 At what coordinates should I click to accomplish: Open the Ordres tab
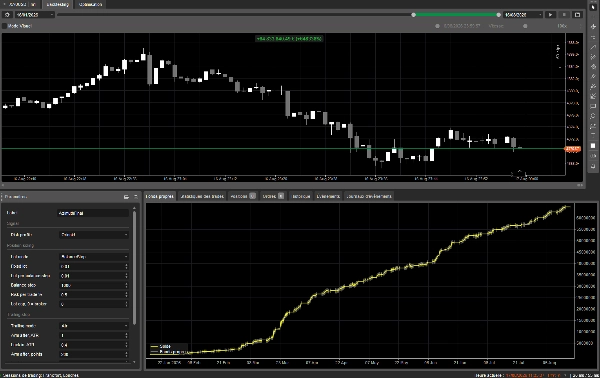click(273, 196)
